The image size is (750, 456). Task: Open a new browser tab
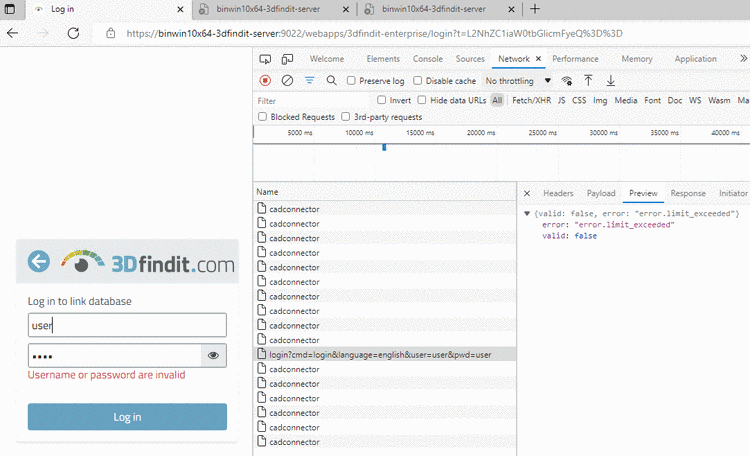535,9
